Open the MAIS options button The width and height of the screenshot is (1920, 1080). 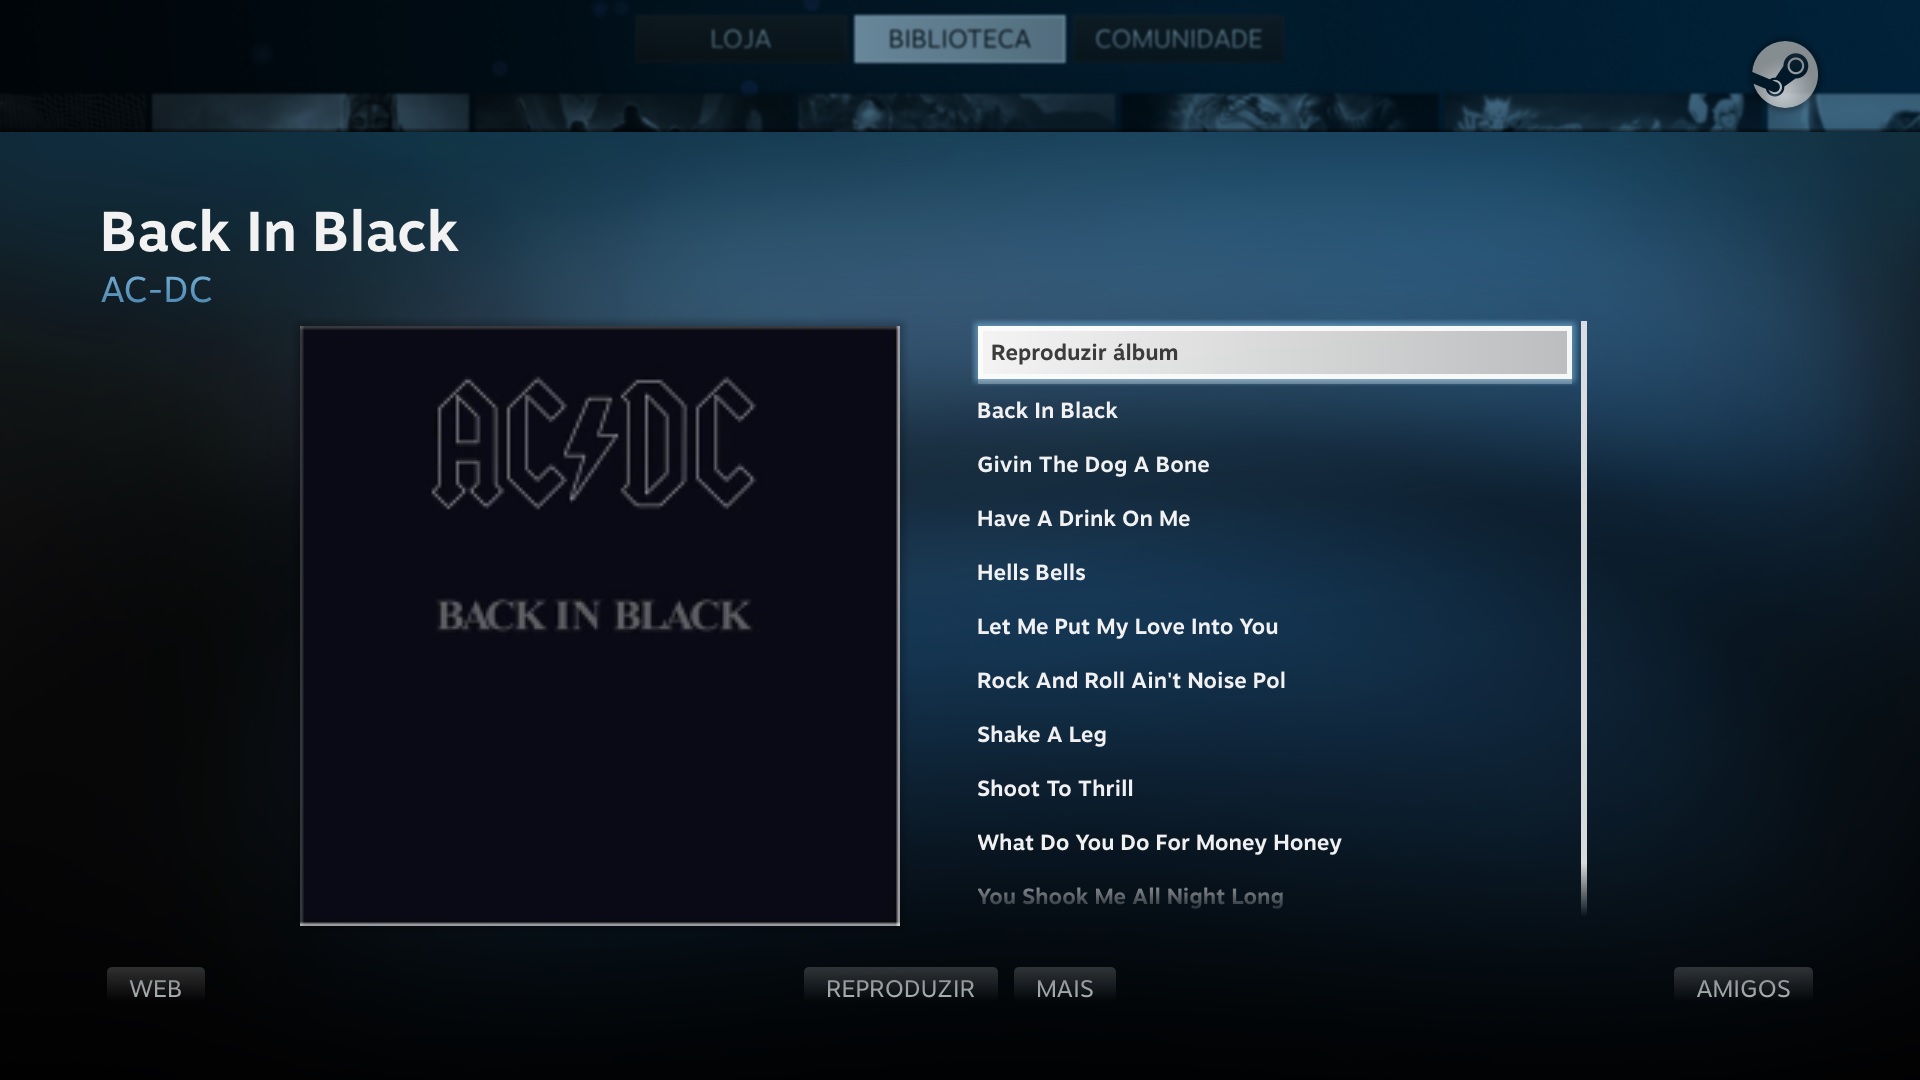point(1065,988)
